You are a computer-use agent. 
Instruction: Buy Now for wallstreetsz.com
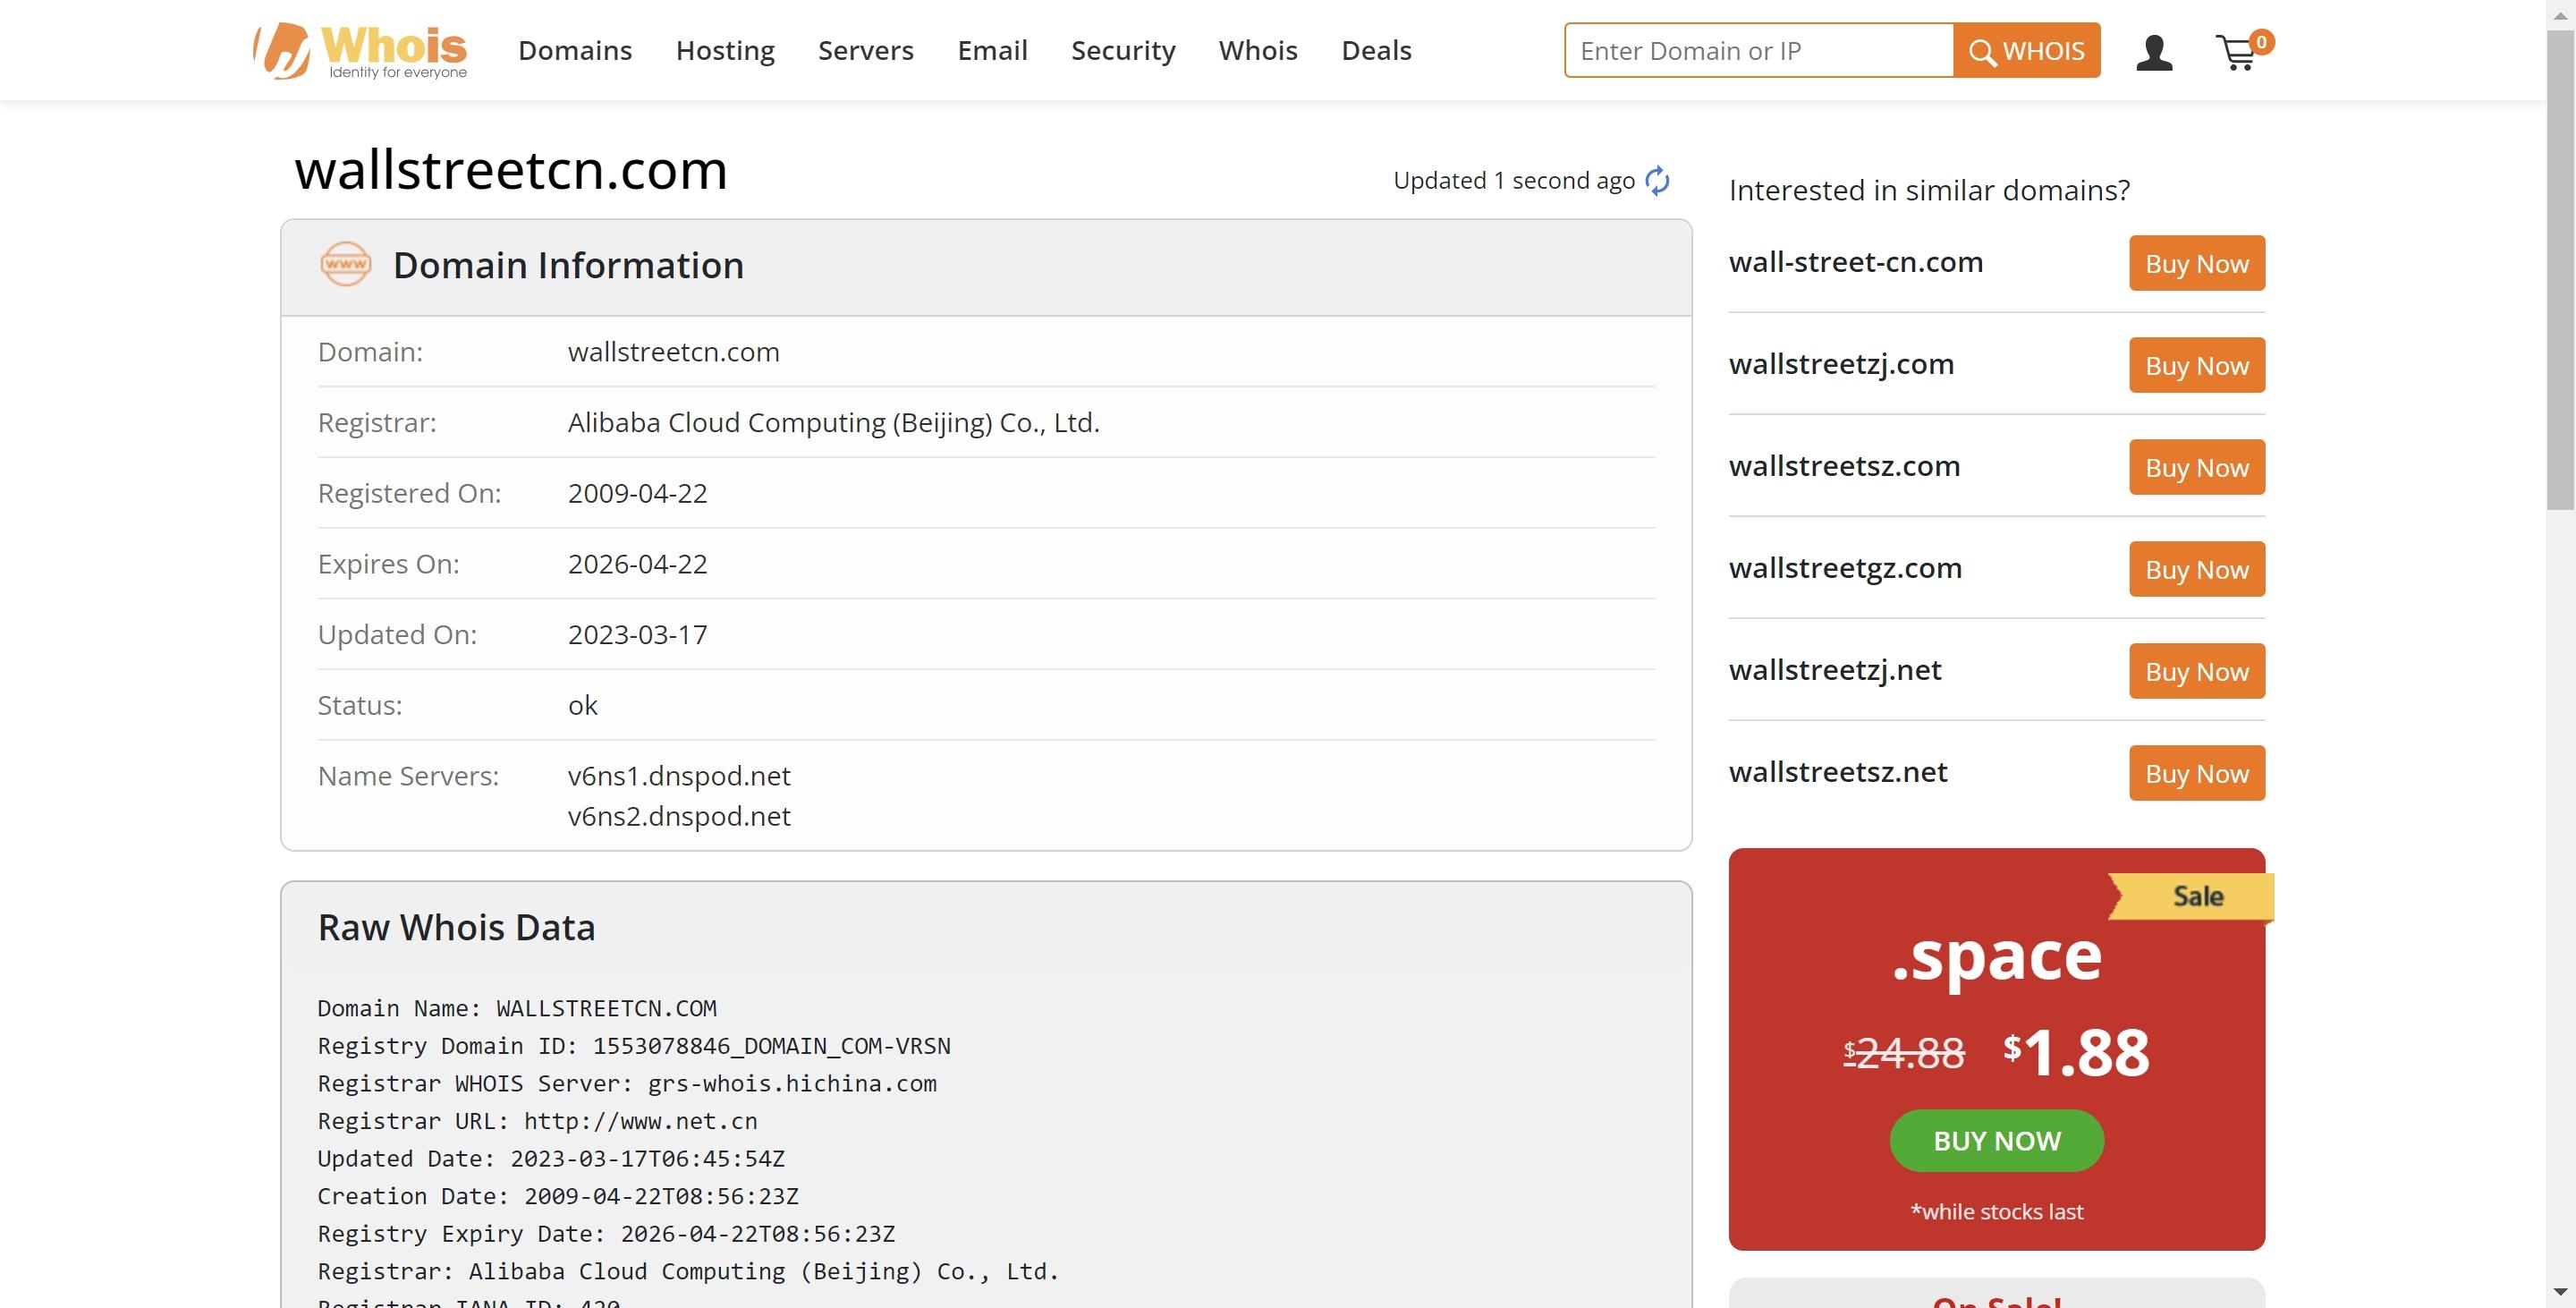(2196, 467)
